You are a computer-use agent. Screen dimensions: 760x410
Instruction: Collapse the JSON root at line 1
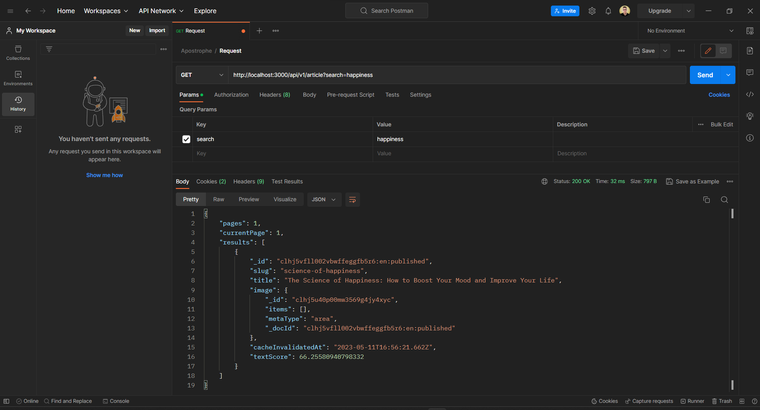click(206, 214)
